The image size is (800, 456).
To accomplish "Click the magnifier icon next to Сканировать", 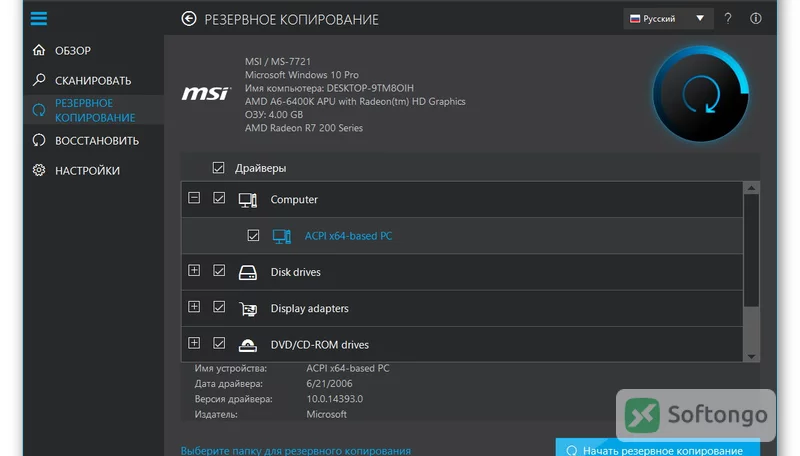I will (39, 80).
